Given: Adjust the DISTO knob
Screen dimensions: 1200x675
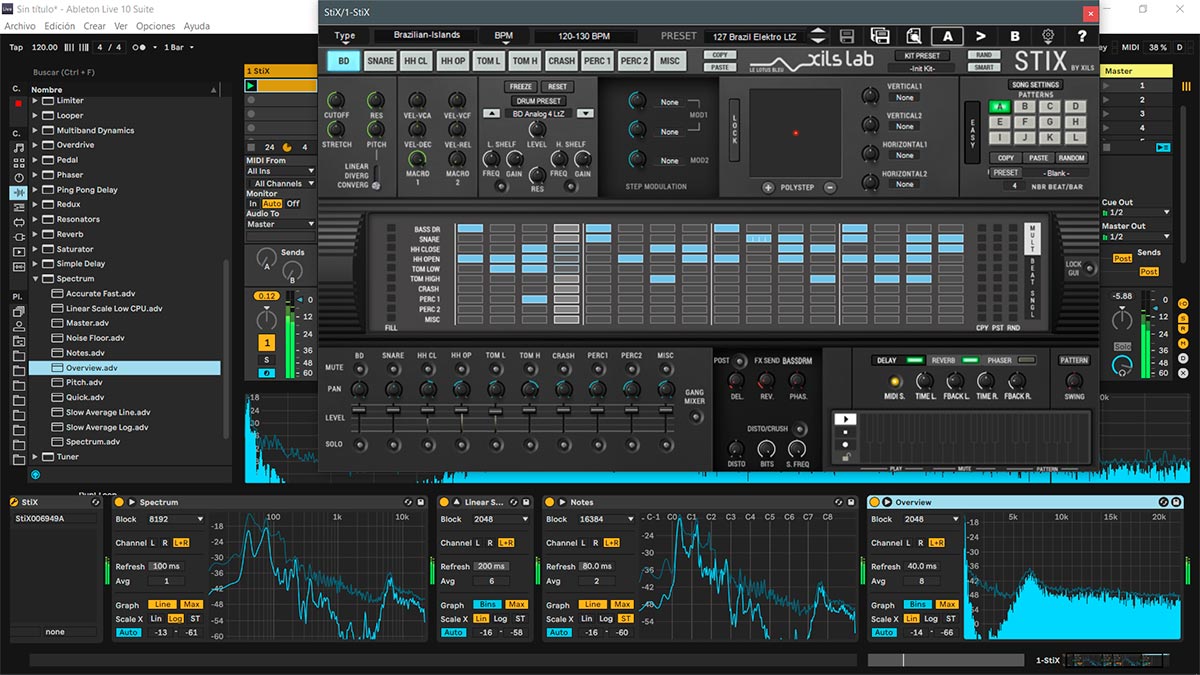Looking at the screenshot, I should pyautogui.click(x=736, y=449).
